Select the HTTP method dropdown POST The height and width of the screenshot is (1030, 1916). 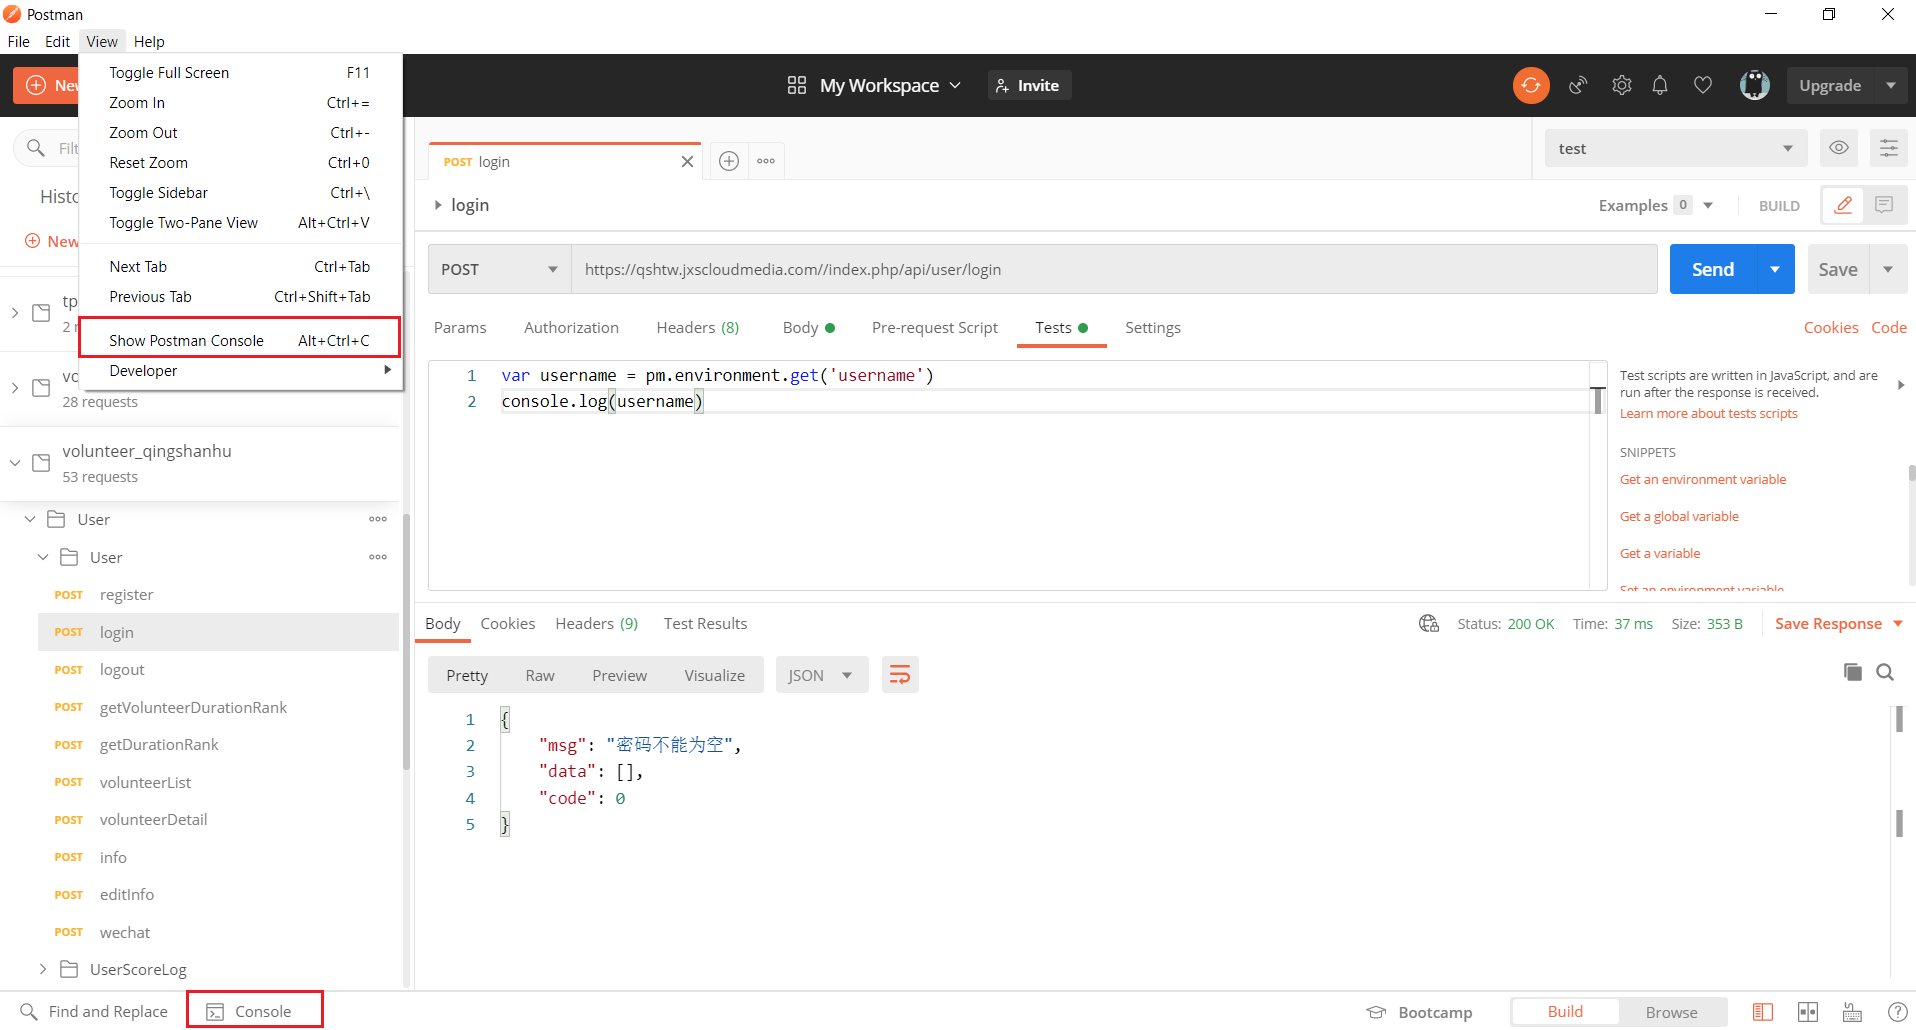tap(499, 269)
